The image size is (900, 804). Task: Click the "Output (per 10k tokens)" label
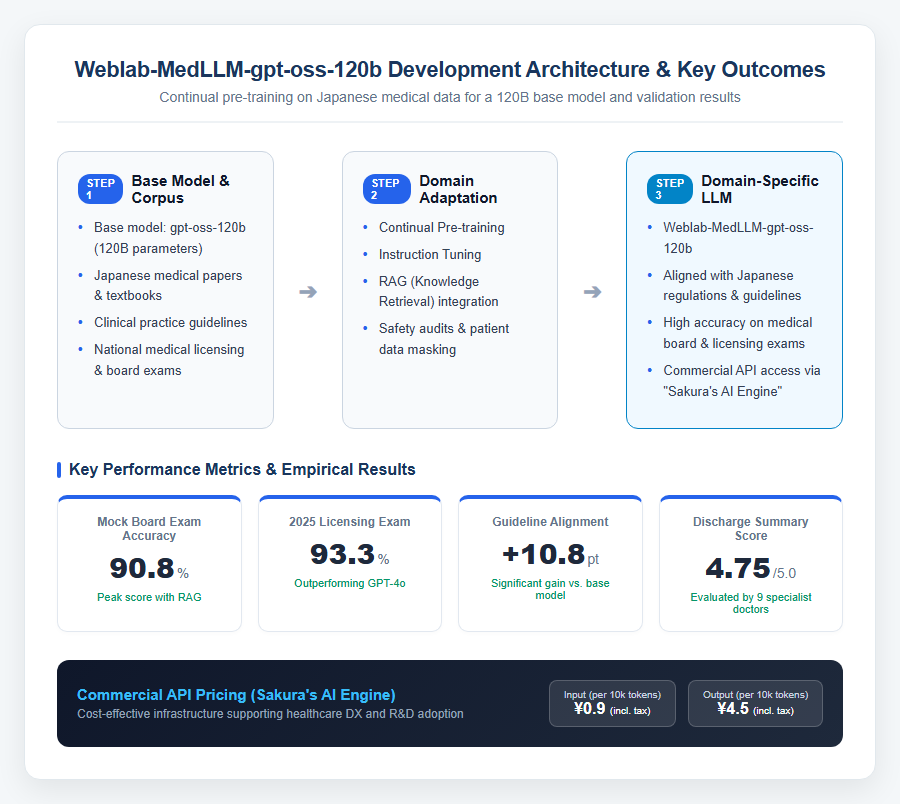tap(755, 695)
